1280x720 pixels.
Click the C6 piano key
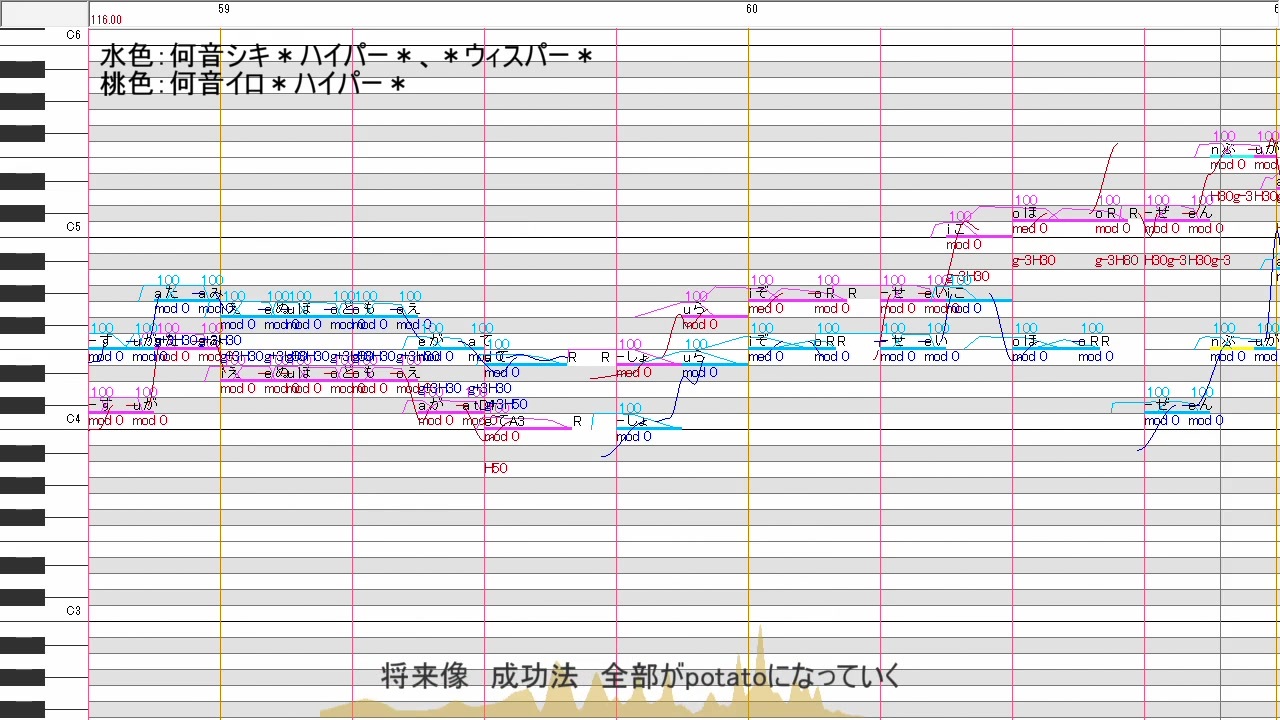tap(44, 36)
